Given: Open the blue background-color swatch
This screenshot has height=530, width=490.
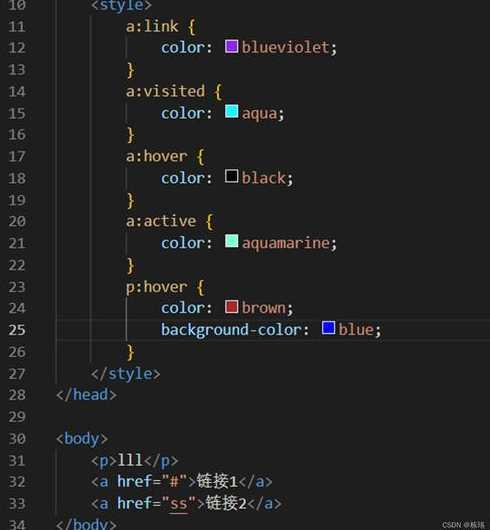Looking at the screenshot, I should [x=328, y=328].
